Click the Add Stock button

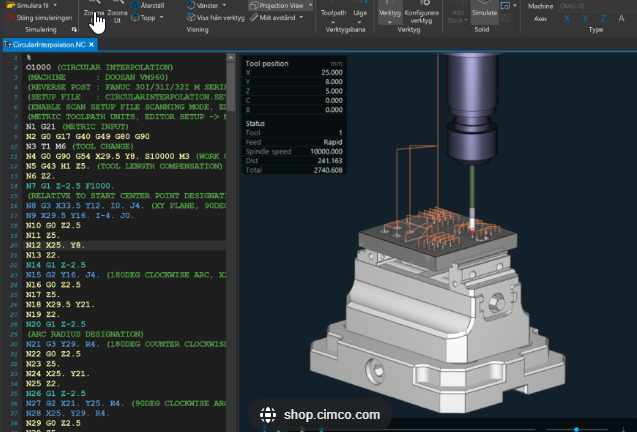click(457, 12)
